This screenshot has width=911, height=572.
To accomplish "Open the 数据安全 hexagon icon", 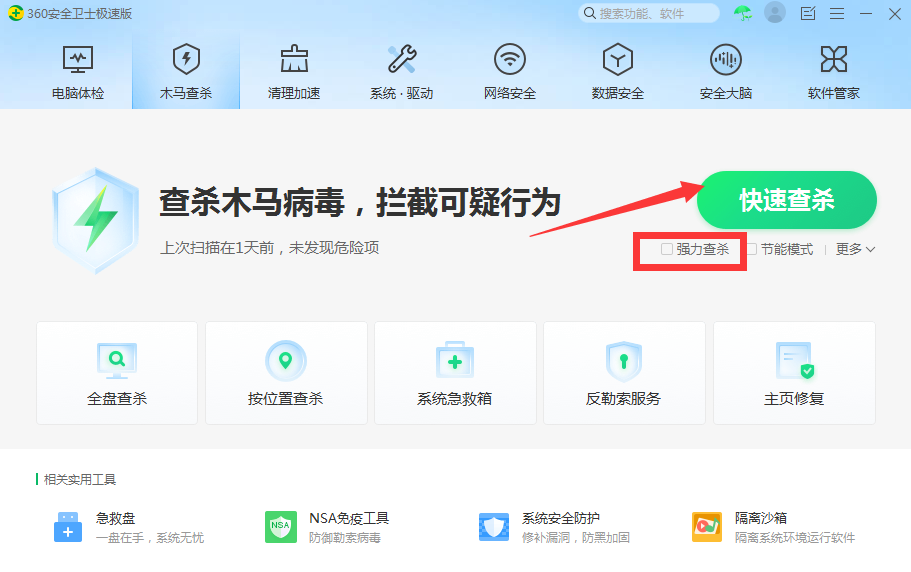I will (618, 59).
